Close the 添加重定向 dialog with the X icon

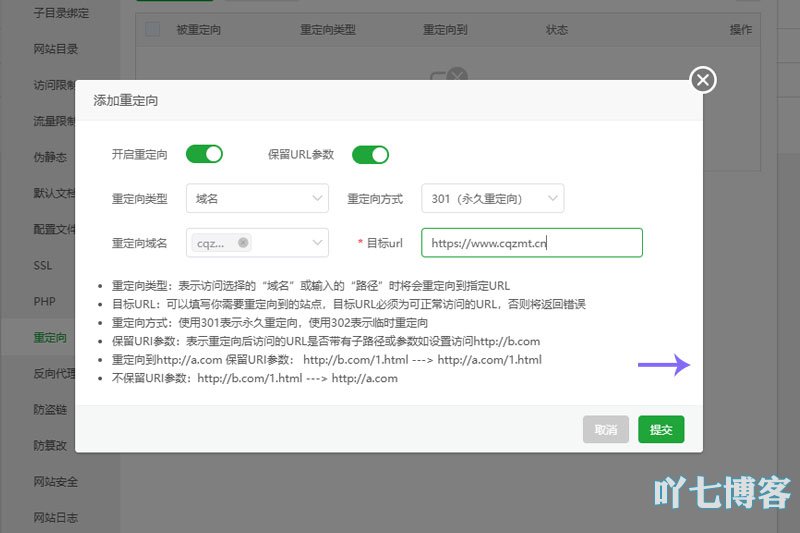703,80
